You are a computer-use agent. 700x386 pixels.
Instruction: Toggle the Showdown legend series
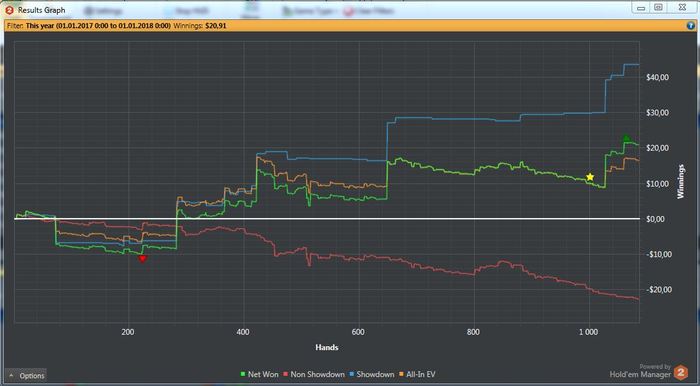point(372,374)
